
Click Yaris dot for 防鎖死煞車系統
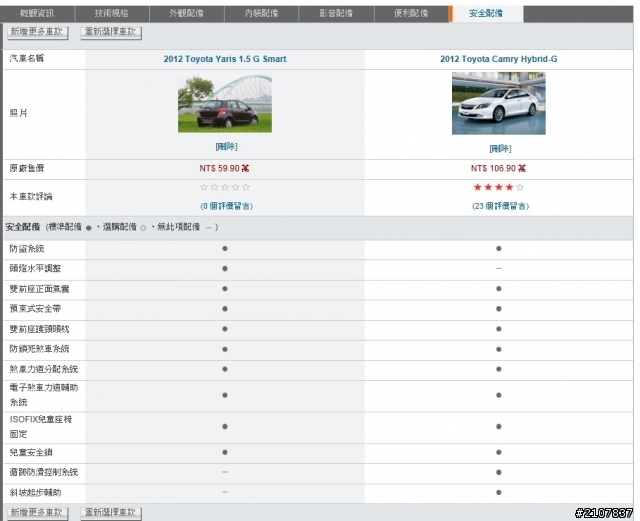(x=225, y=350)
